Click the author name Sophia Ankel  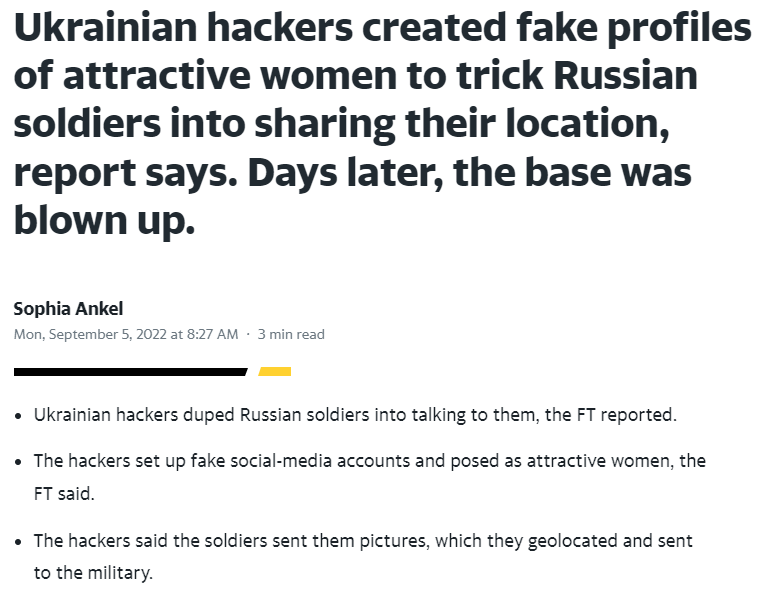tap(68, 308)
